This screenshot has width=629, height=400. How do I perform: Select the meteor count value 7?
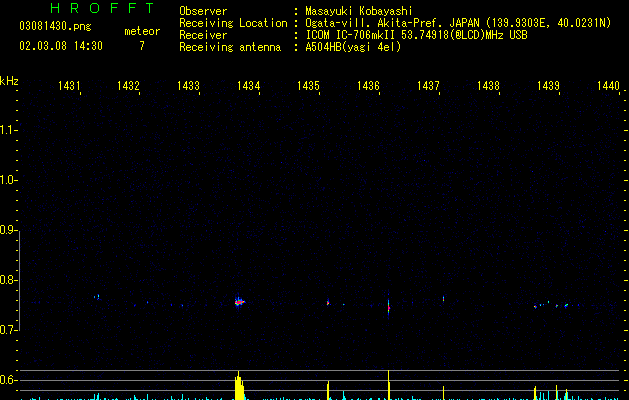coord(142,46)
